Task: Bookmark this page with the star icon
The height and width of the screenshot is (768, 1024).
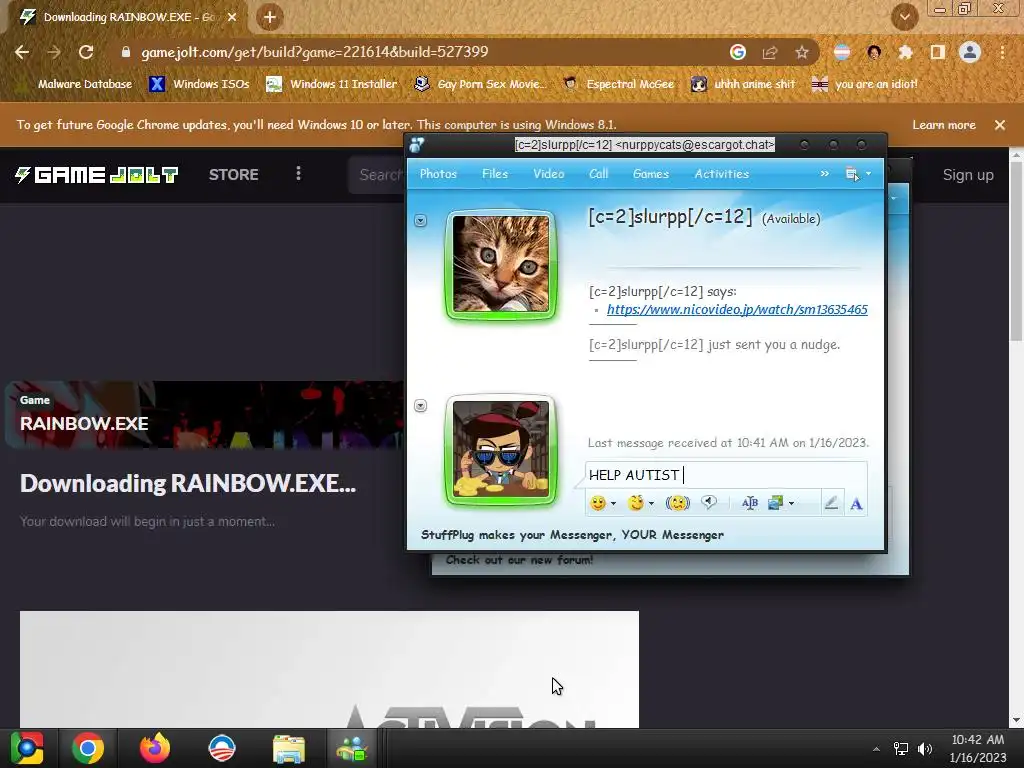Action: click(802, 52)
